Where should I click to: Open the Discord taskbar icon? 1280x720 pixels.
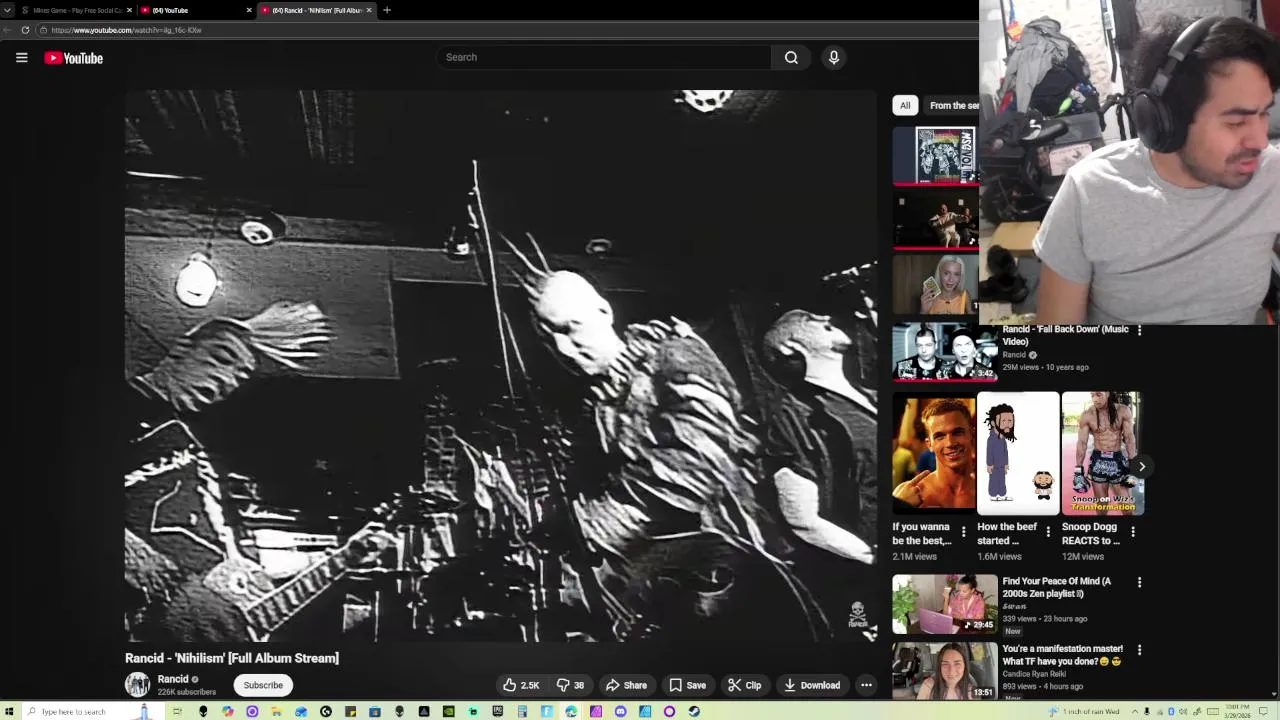pyautogui.click(x=620, y=712)
